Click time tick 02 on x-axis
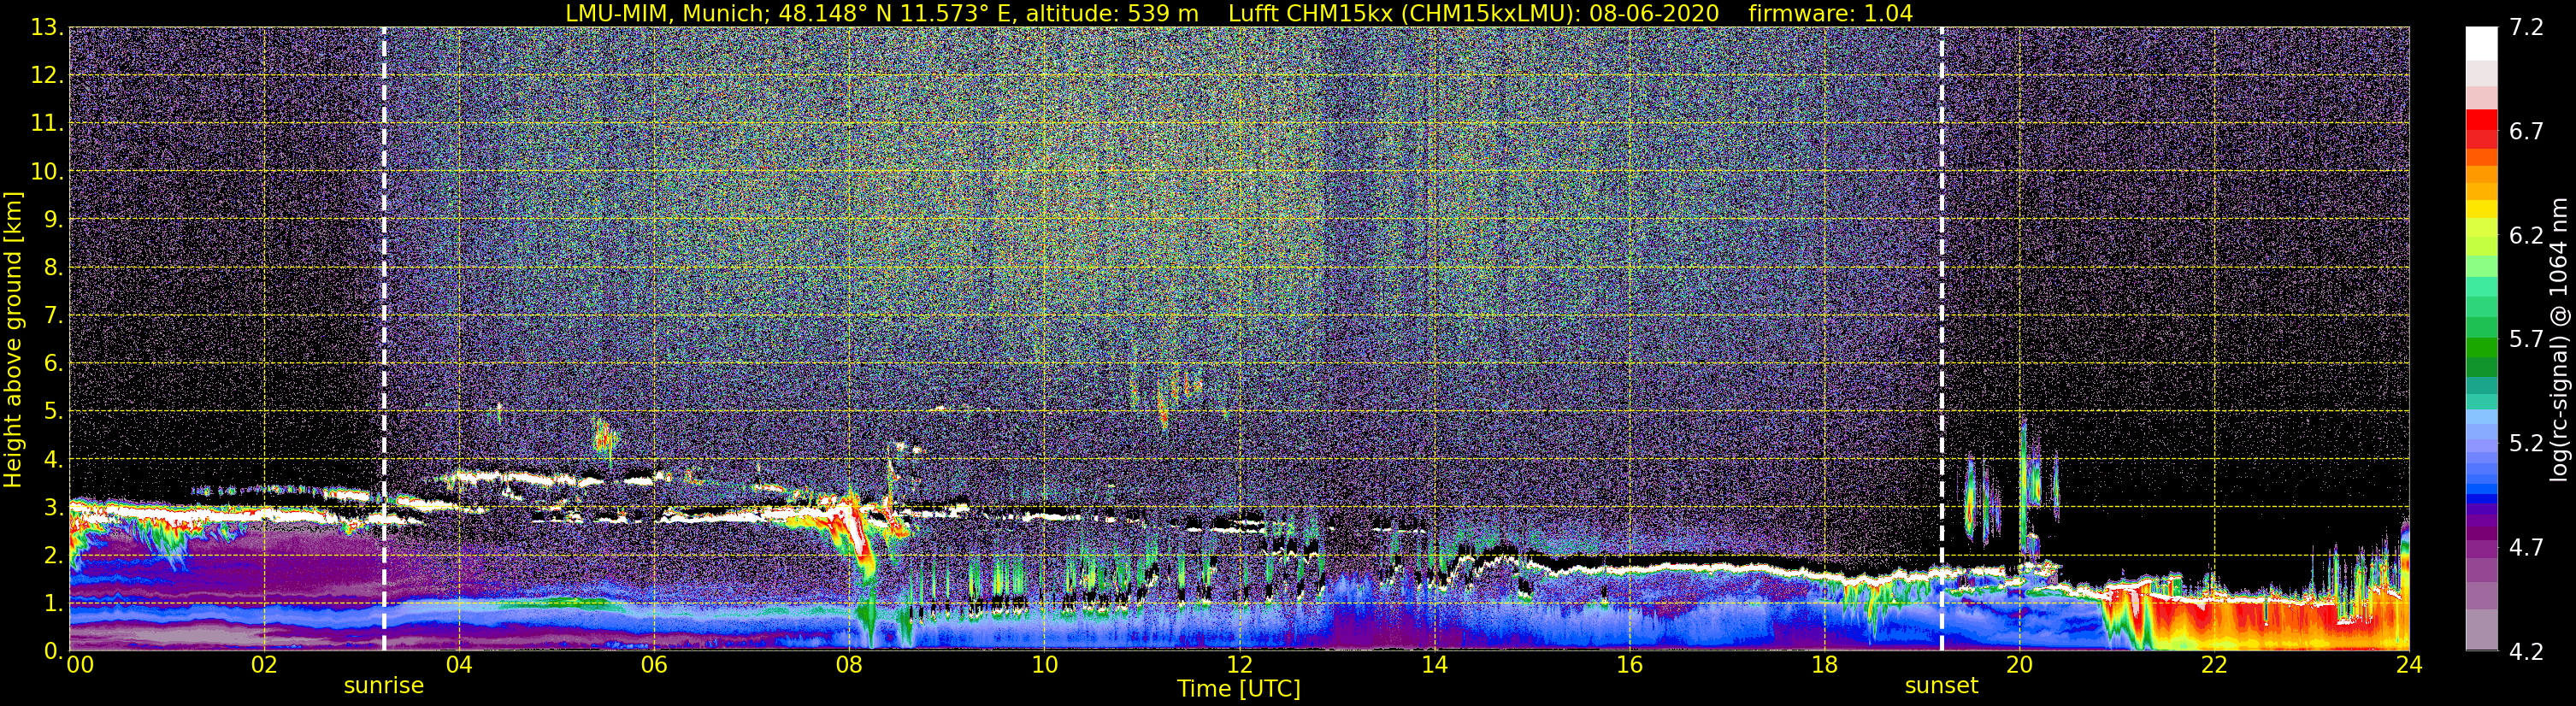Image resolution: width=2576 pixels, height=706 pixels. [264, 665]
